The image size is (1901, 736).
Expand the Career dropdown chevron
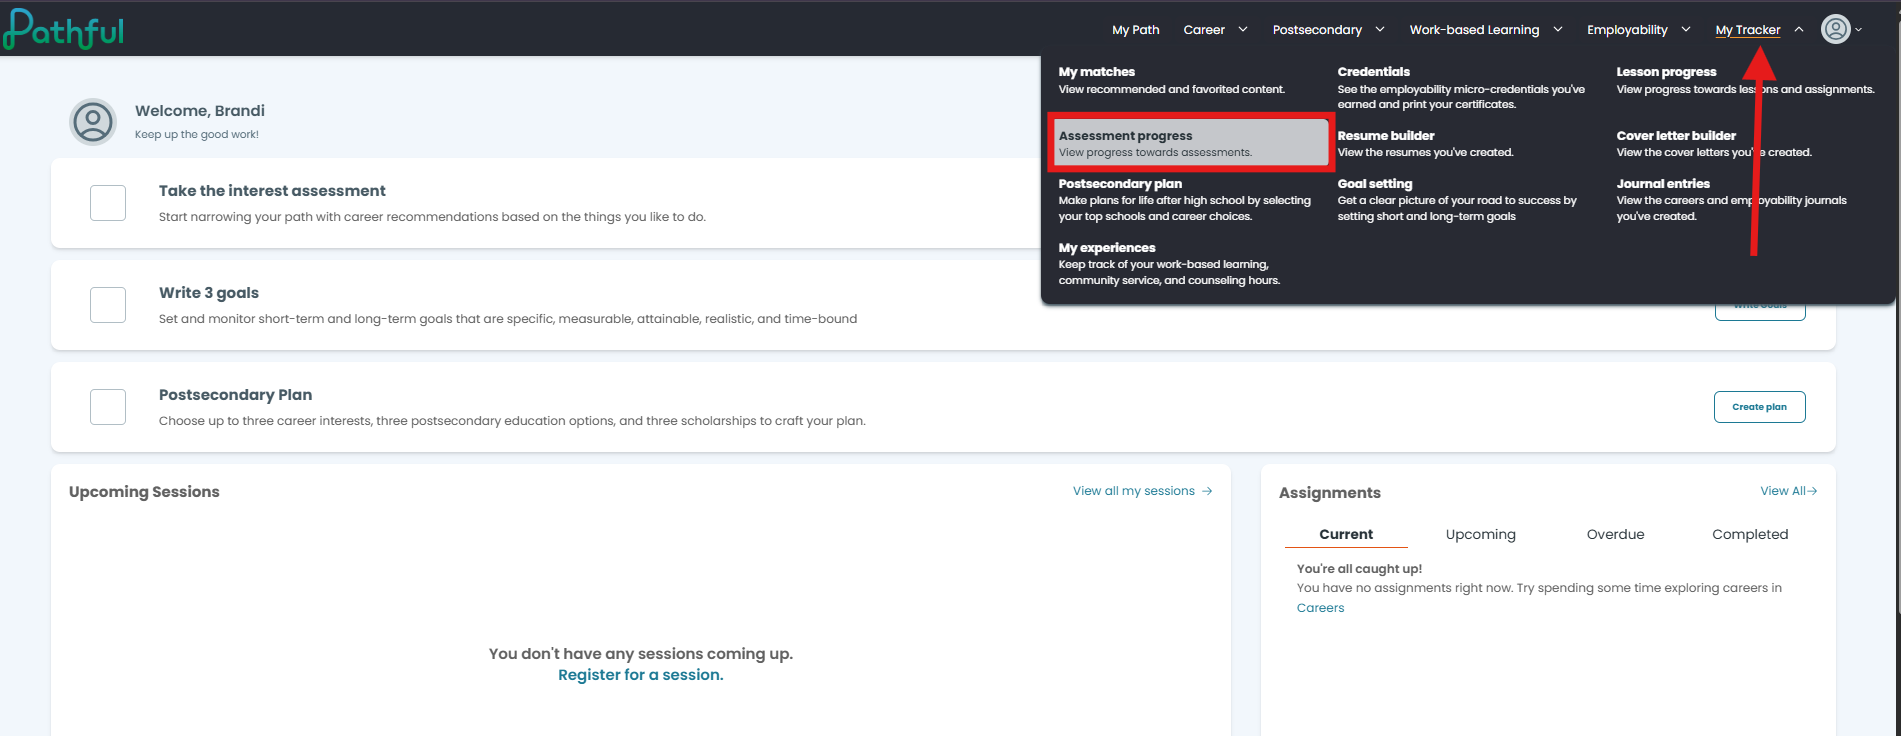pos(1243,29)
